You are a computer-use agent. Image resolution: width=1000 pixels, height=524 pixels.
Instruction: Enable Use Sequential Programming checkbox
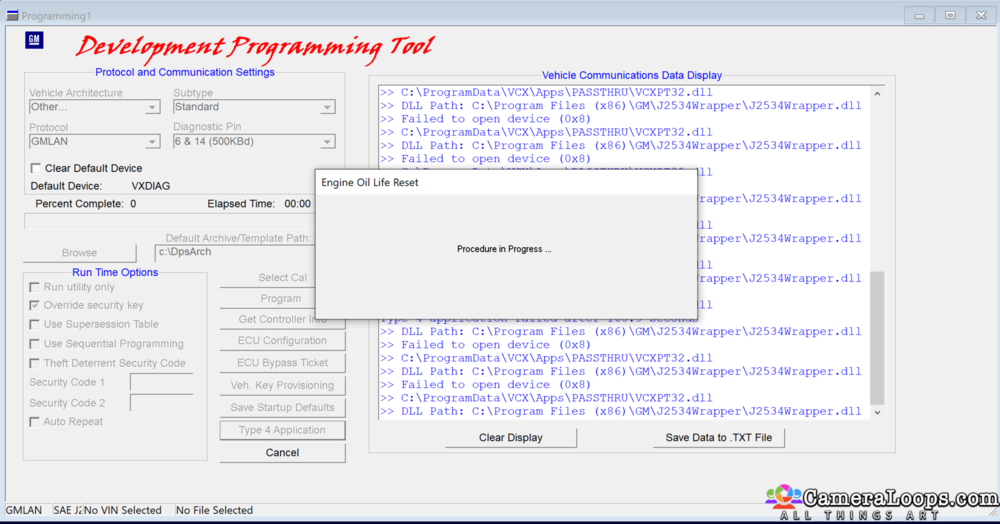click(x=34, y=344)
